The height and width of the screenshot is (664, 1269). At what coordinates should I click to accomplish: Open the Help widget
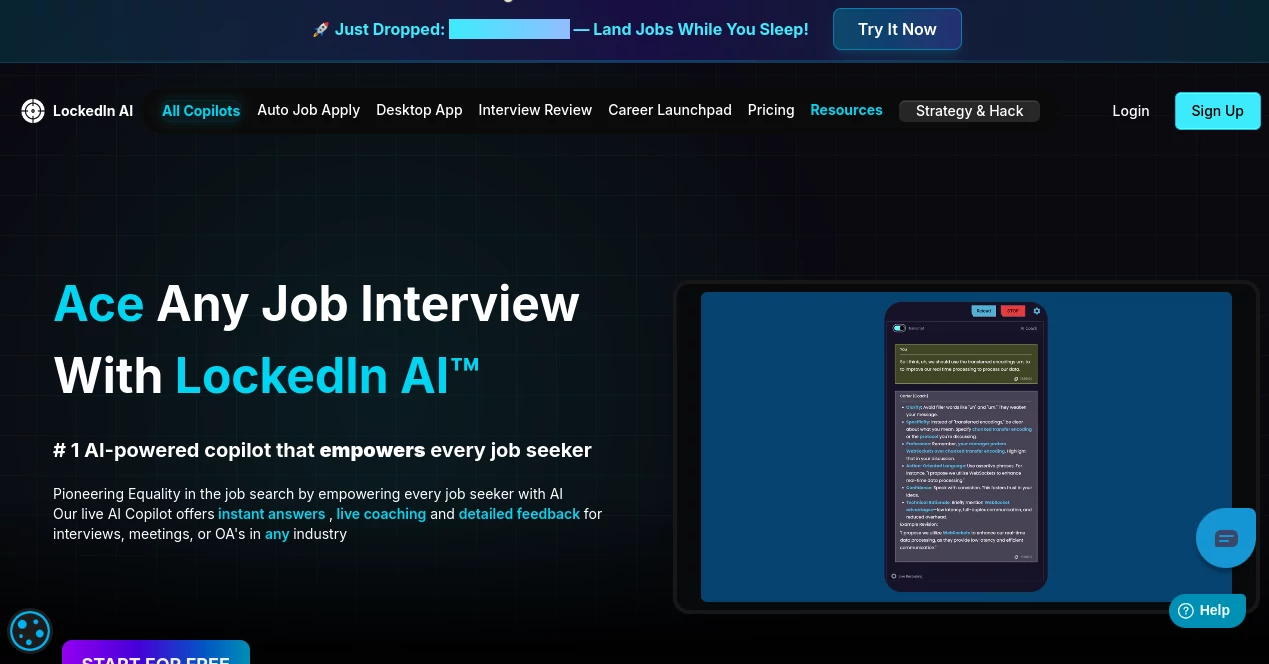point(1207,610)
